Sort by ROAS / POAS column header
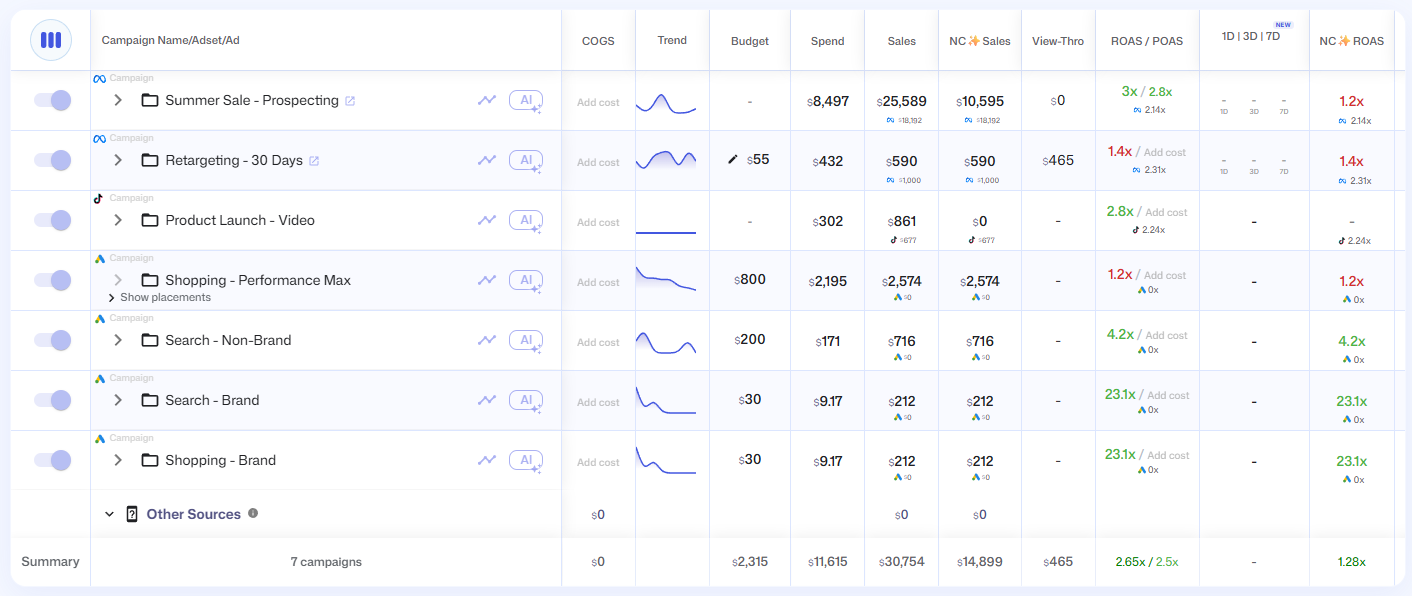This screenshot has width=1412, height=596. 1147,41
